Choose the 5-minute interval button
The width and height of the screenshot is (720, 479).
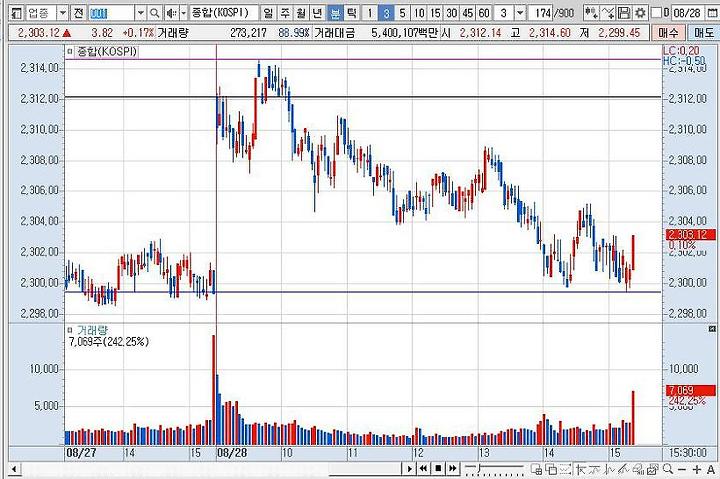click(x=402, y=13)
